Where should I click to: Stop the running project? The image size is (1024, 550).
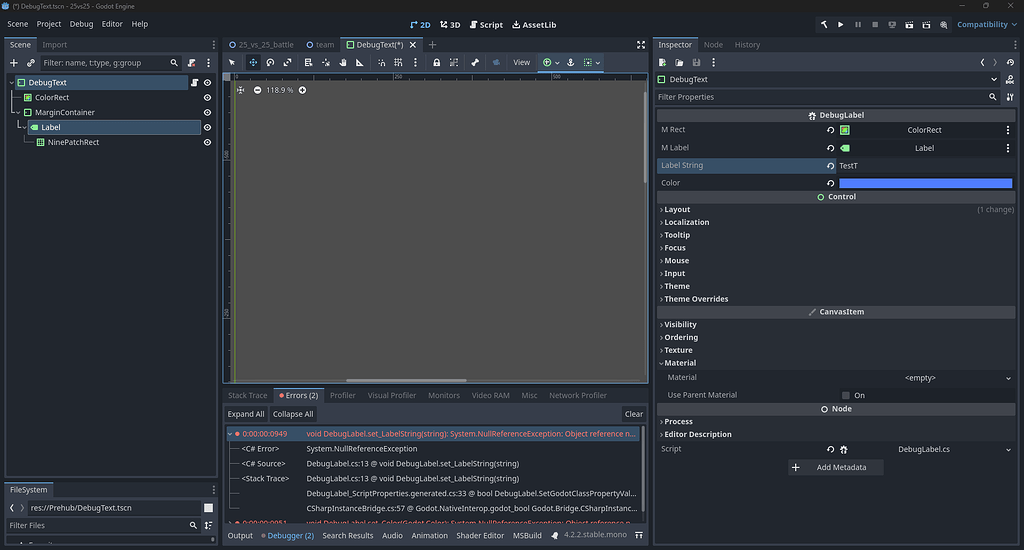pyautogui.click(x=875, y=25)
